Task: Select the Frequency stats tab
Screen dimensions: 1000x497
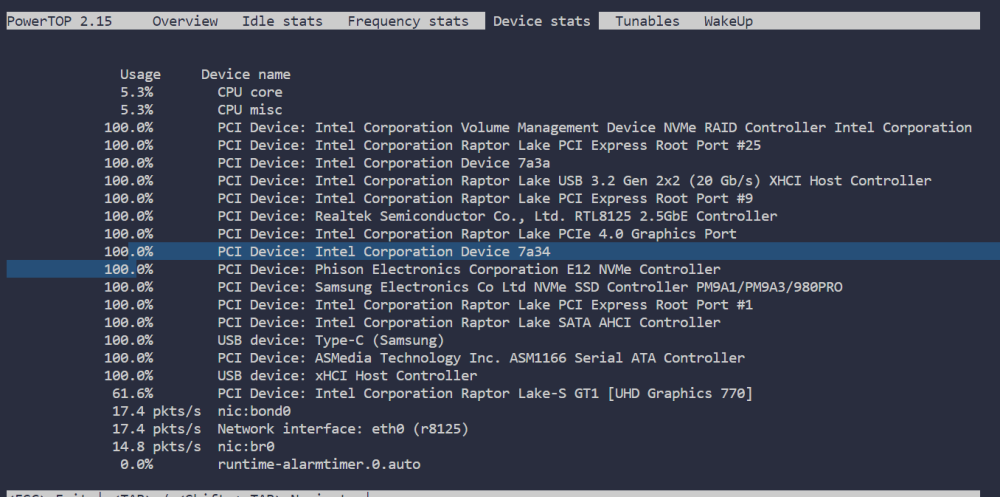Action: [408, 21]
